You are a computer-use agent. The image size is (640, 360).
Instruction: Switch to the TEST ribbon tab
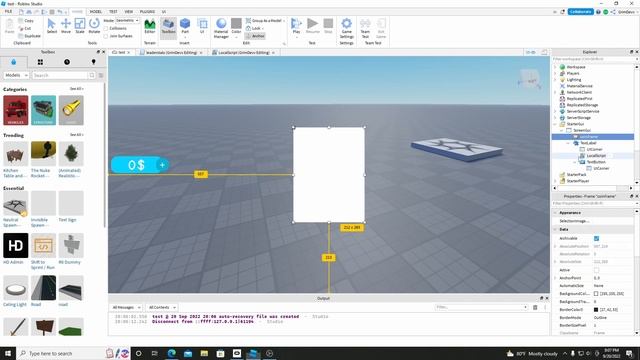(113, 12)
